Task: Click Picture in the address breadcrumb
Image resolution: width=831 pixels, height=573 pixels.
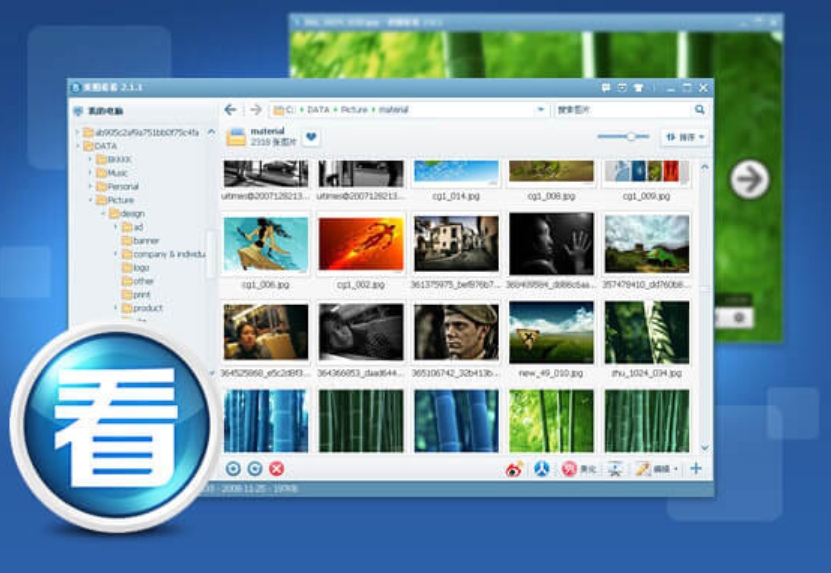Action: tap(354, 110)
